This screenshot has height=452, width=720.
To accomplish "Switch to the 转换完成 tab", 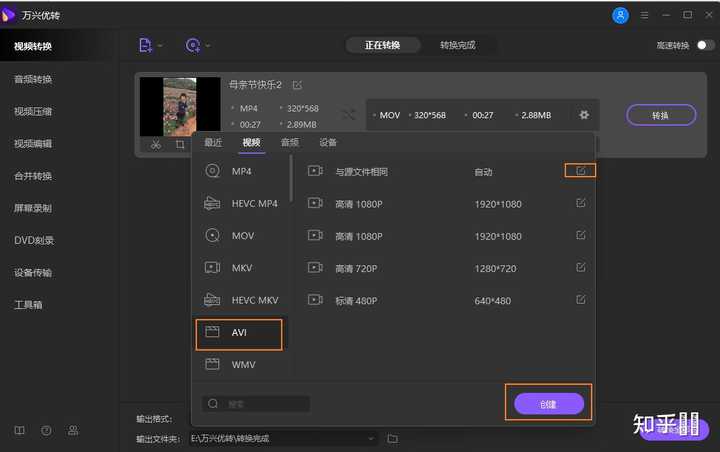I will pyautogui.click(x=457, y=45).
